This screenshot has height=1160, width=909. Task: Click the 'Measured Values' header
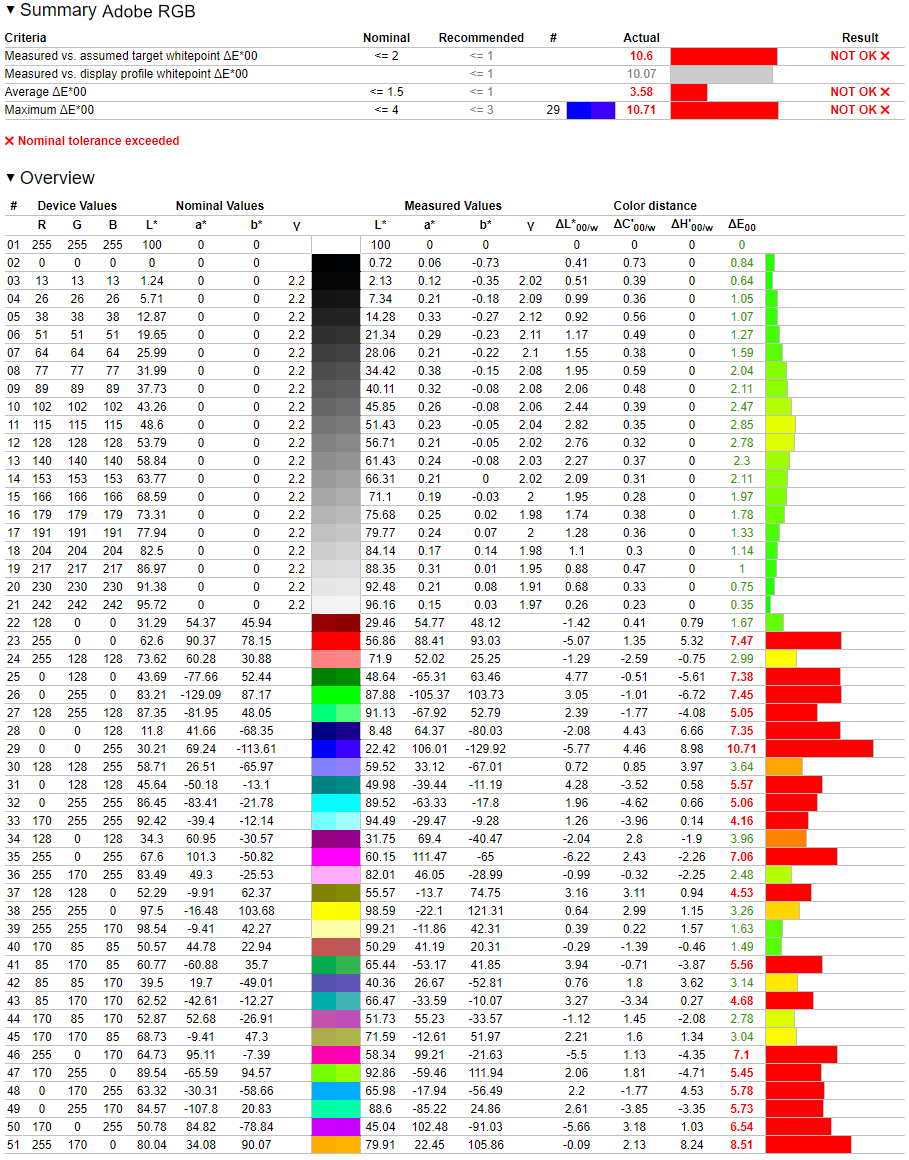point(453,206)
